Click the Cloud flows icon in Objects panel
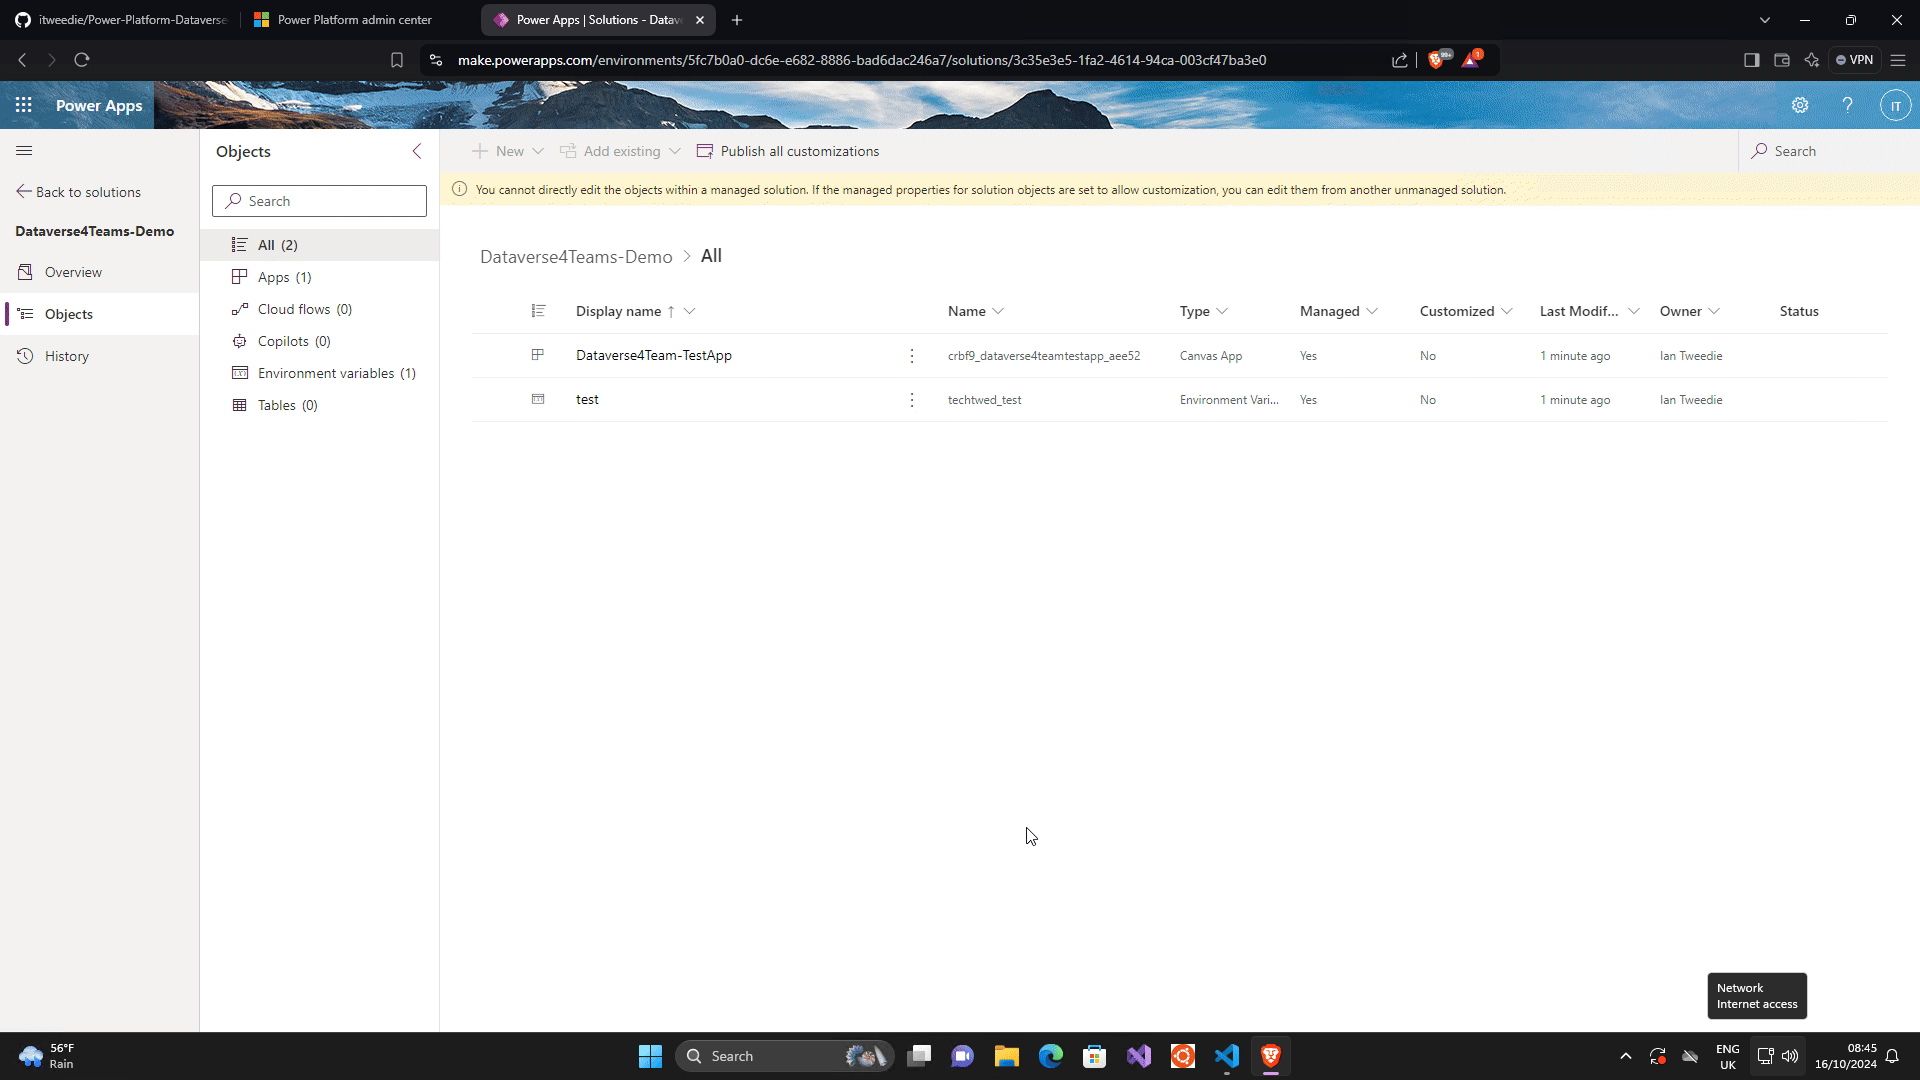 tap(240, 309)
